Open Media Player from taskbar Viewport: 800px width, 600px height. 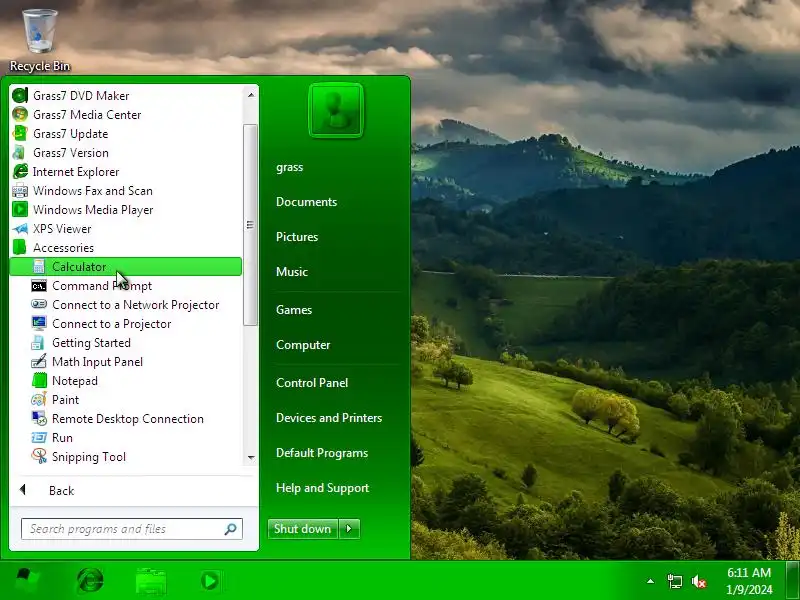pos(210,581)
